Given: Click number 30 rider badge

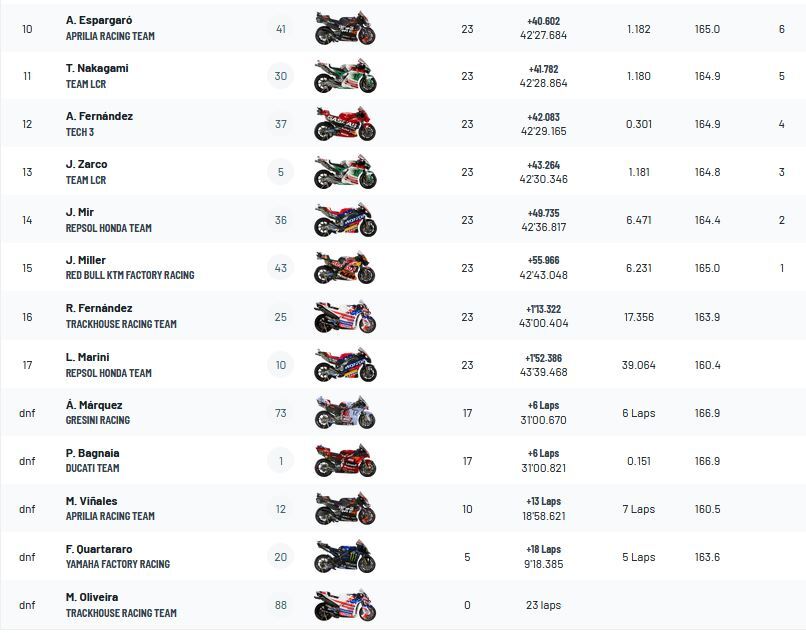Looking at the screenshot, I should click(281, 77).
